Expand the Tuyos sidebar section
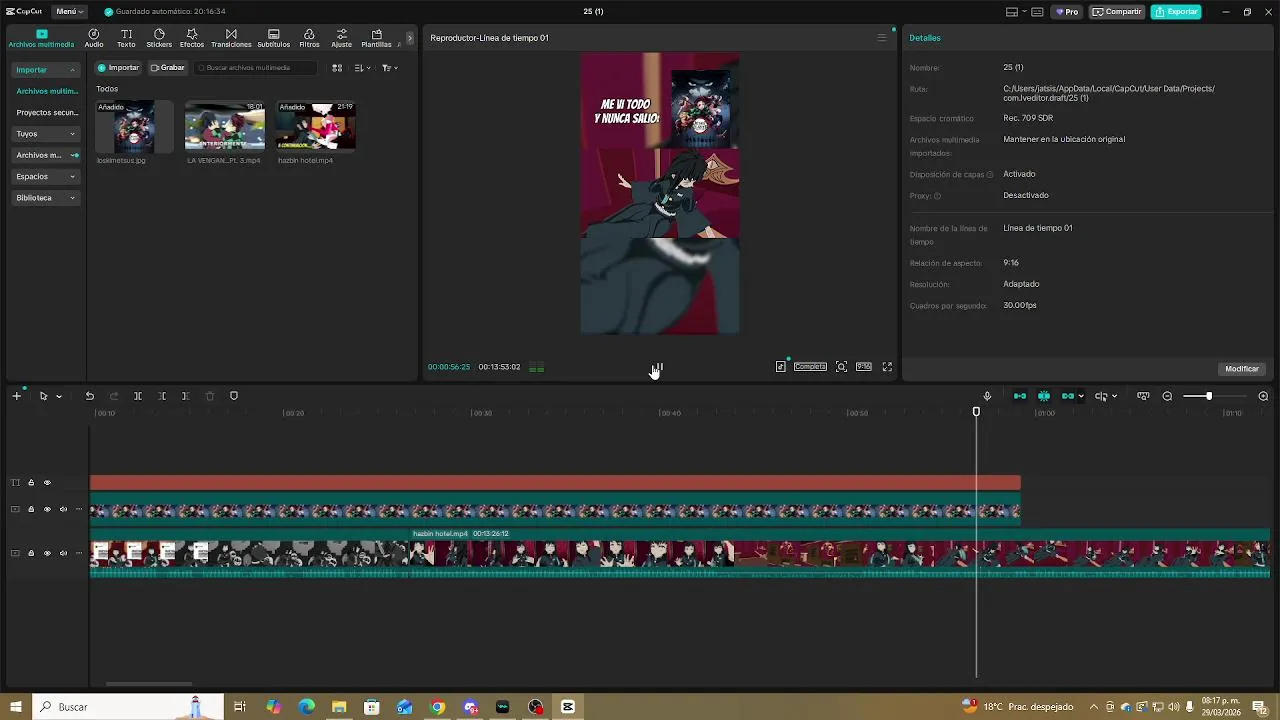The height and width of the screenshot is (720, 1280). pyautogui.click(x=46, y=134)
